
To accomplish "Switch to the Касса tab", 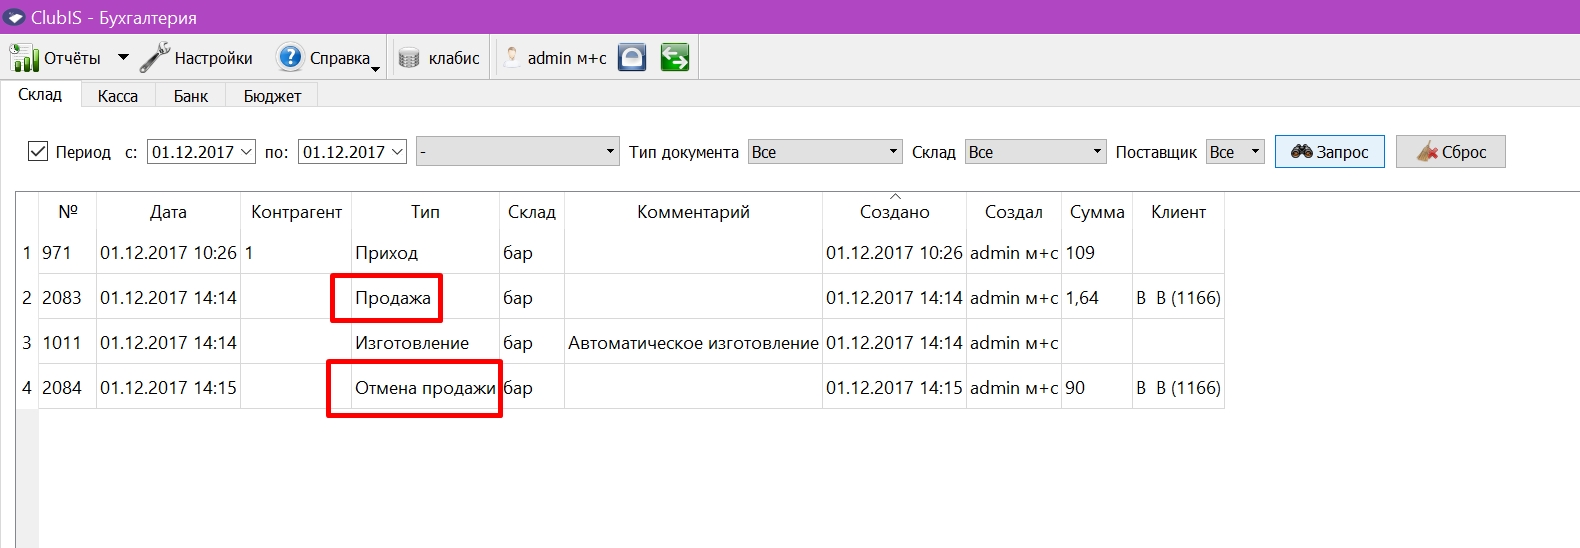I will [118, 96].
